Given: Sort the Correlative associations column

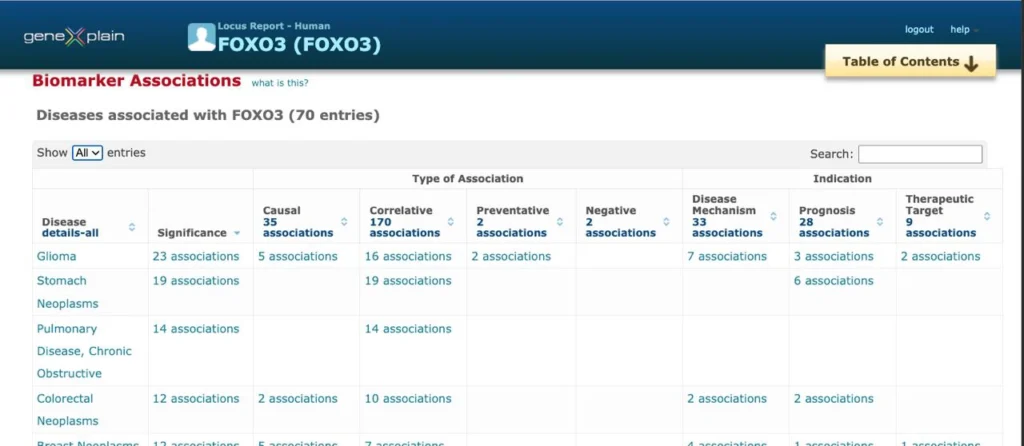Looking at the screenshot, I should pos(452,222).
